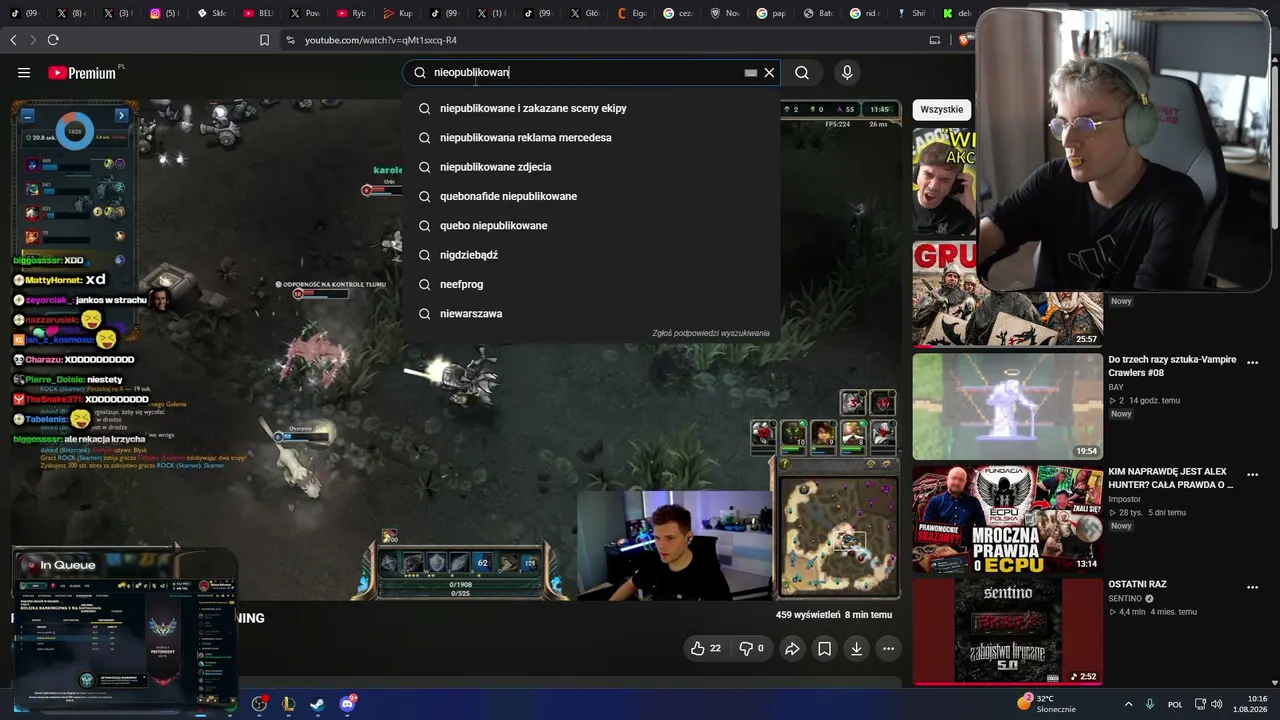Open League of Legends from the taskbar
1280x720 pixels.
pyautogui.click(x=289, y=704)
